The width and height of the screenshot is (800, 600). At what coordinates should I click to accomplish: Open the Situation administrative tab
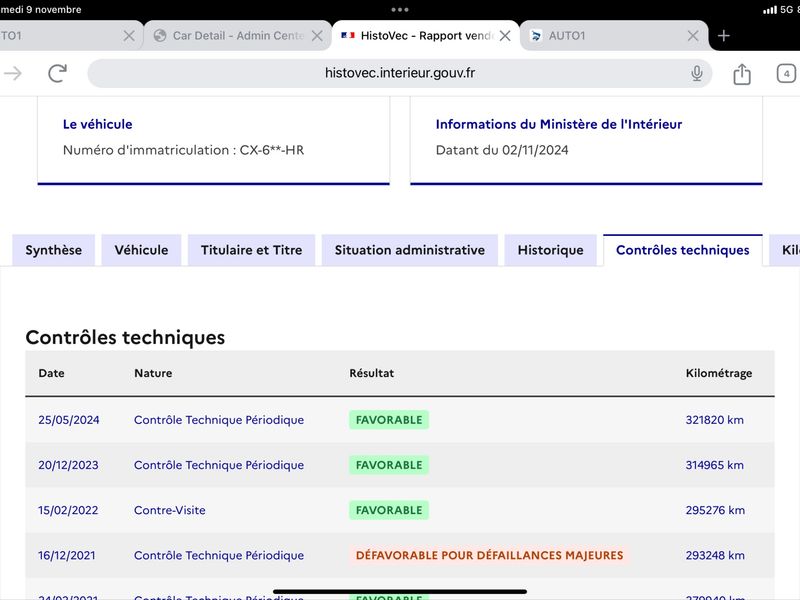(x=410, y=250)
